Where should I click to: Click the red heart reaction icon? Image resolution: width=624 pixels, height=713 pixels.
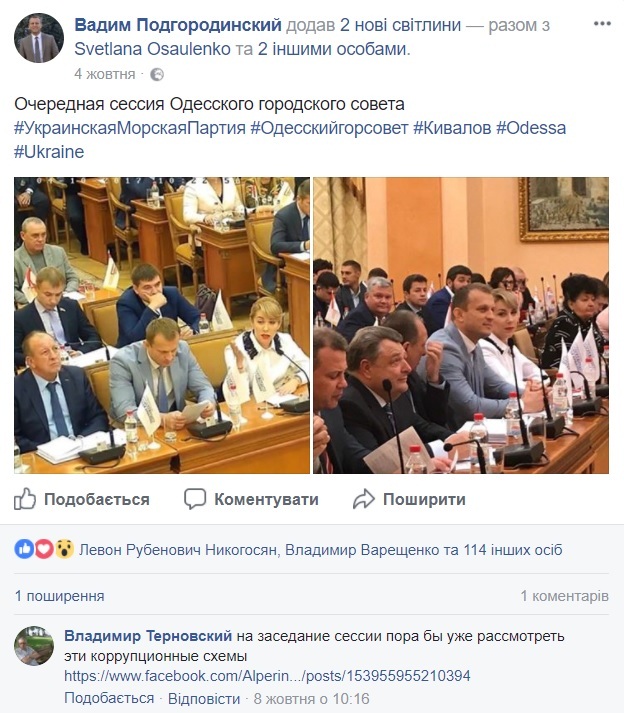coord(44,549)
